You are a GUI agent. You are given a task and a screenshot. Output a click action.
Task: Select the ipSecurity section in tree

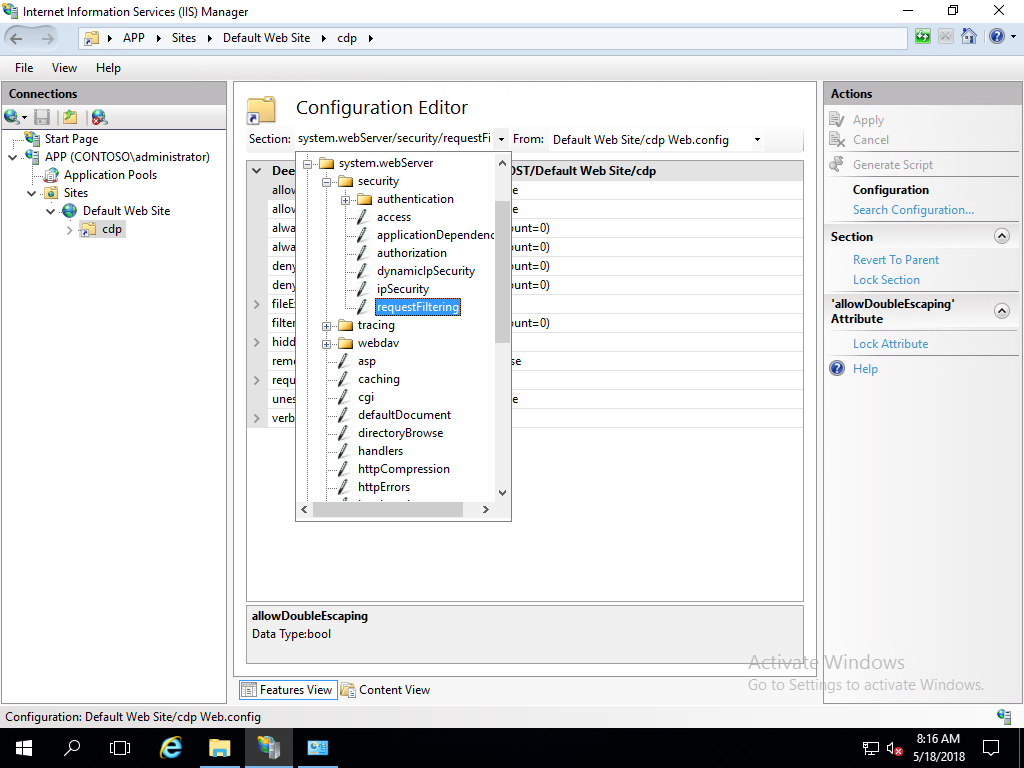(402, 289)
